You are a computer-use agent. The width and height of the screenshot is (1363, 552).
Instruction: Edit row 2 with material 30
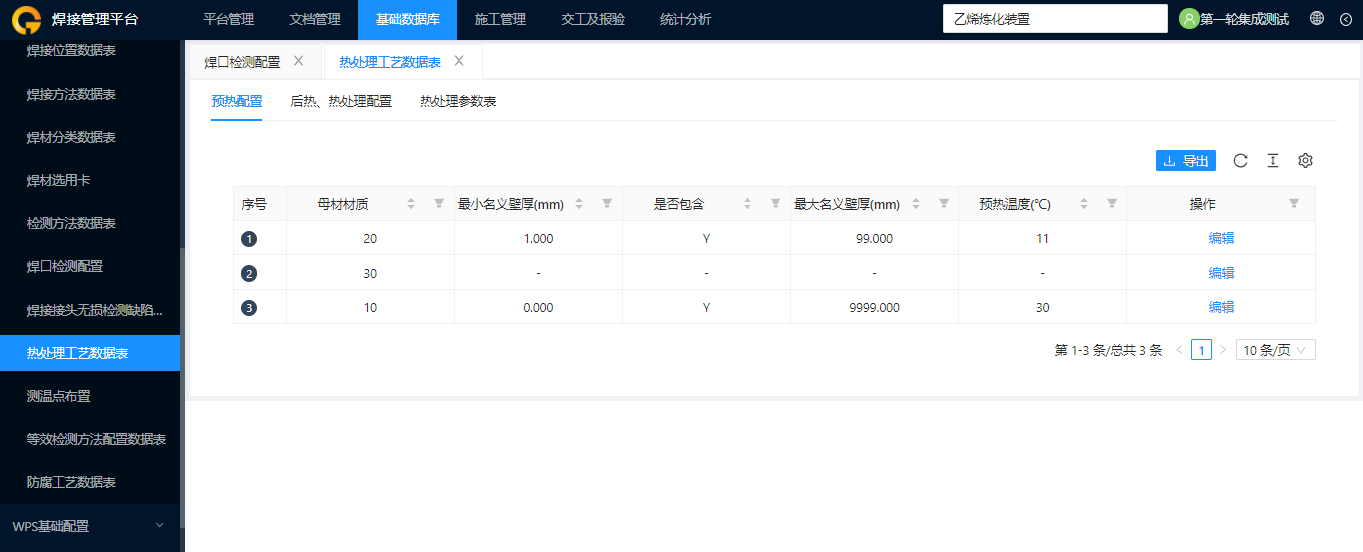[x=1221, y=273]
